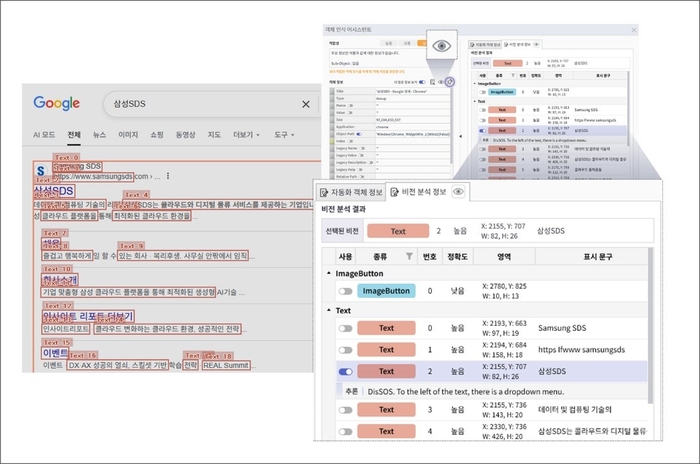
Task: Enable the enlarged Text row 4 switch
Action: 345,431
